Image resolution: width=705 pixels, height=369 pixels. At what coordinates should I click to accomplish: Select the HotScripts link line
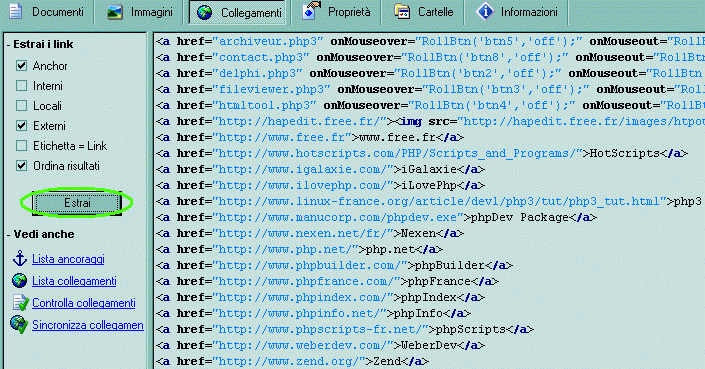(x=422, y=154)
